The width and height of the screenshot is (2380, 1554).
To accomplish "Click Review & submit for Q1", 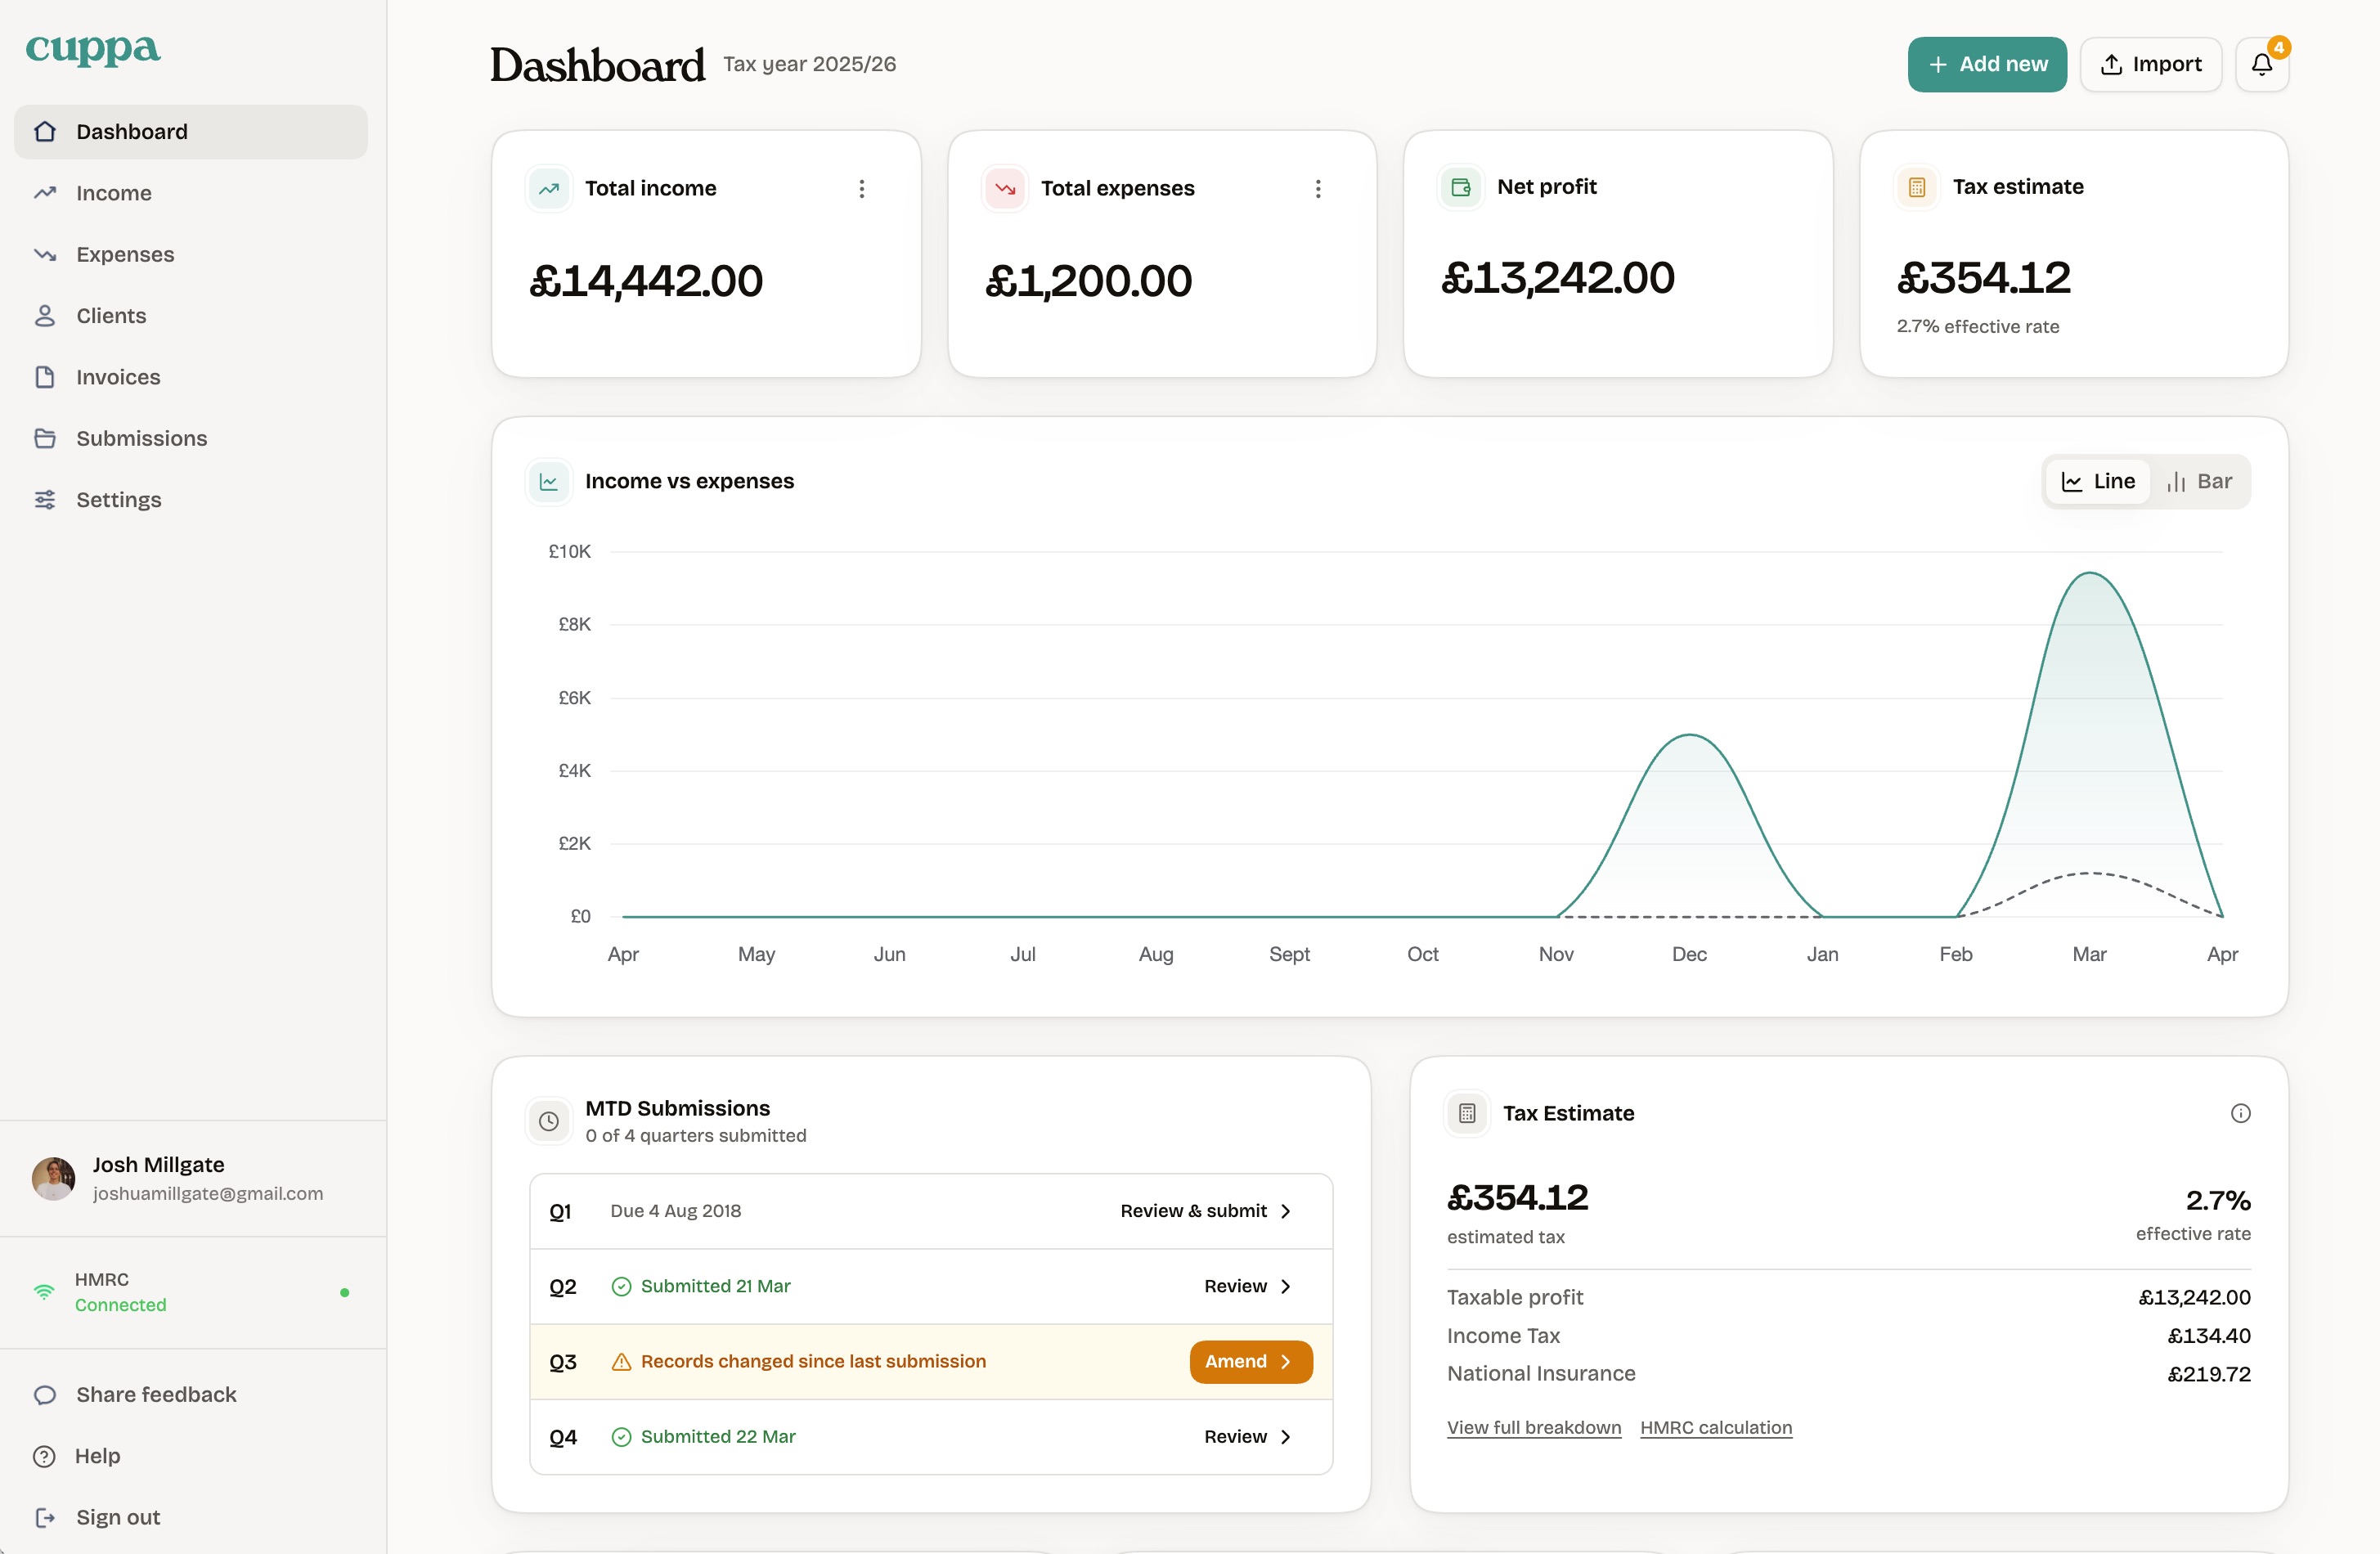I will pyautogui.click(x=1203, y=1210).
